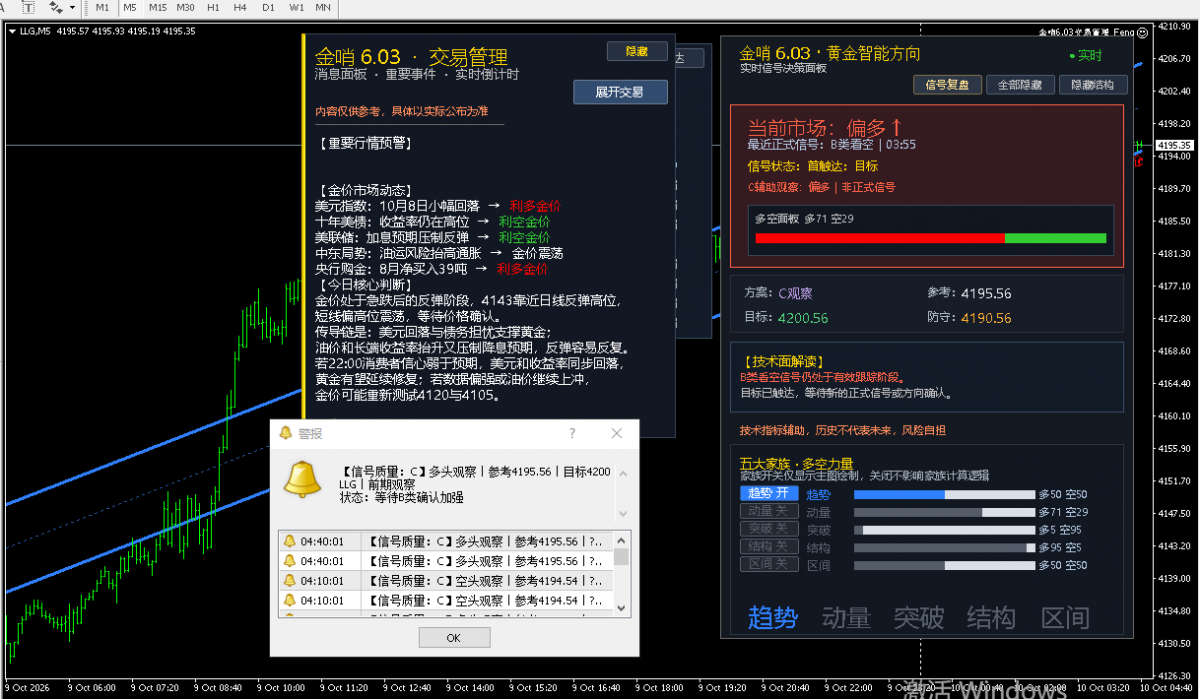1200x699 pixels.
Task: Click the 信号复盘 button
Action: coord(947,85)
